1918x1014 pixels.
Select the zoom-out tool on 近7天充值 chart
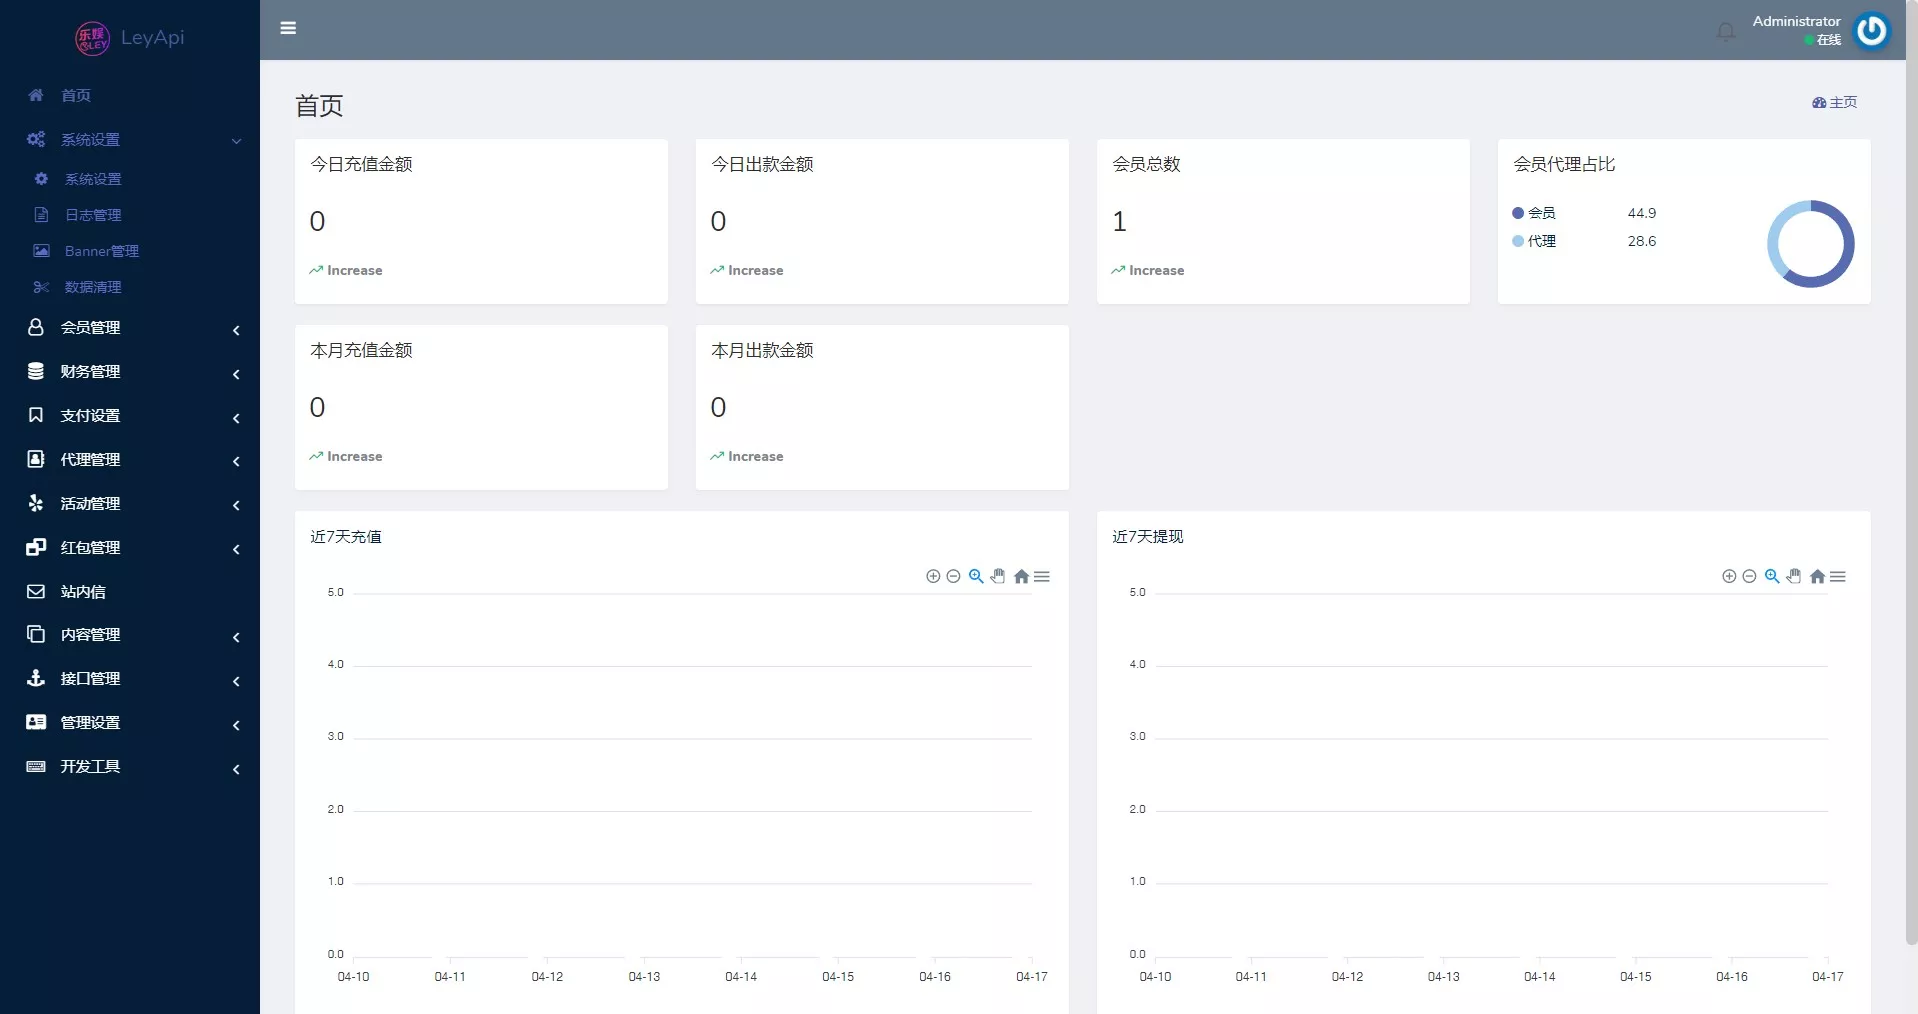coord(954,576)
